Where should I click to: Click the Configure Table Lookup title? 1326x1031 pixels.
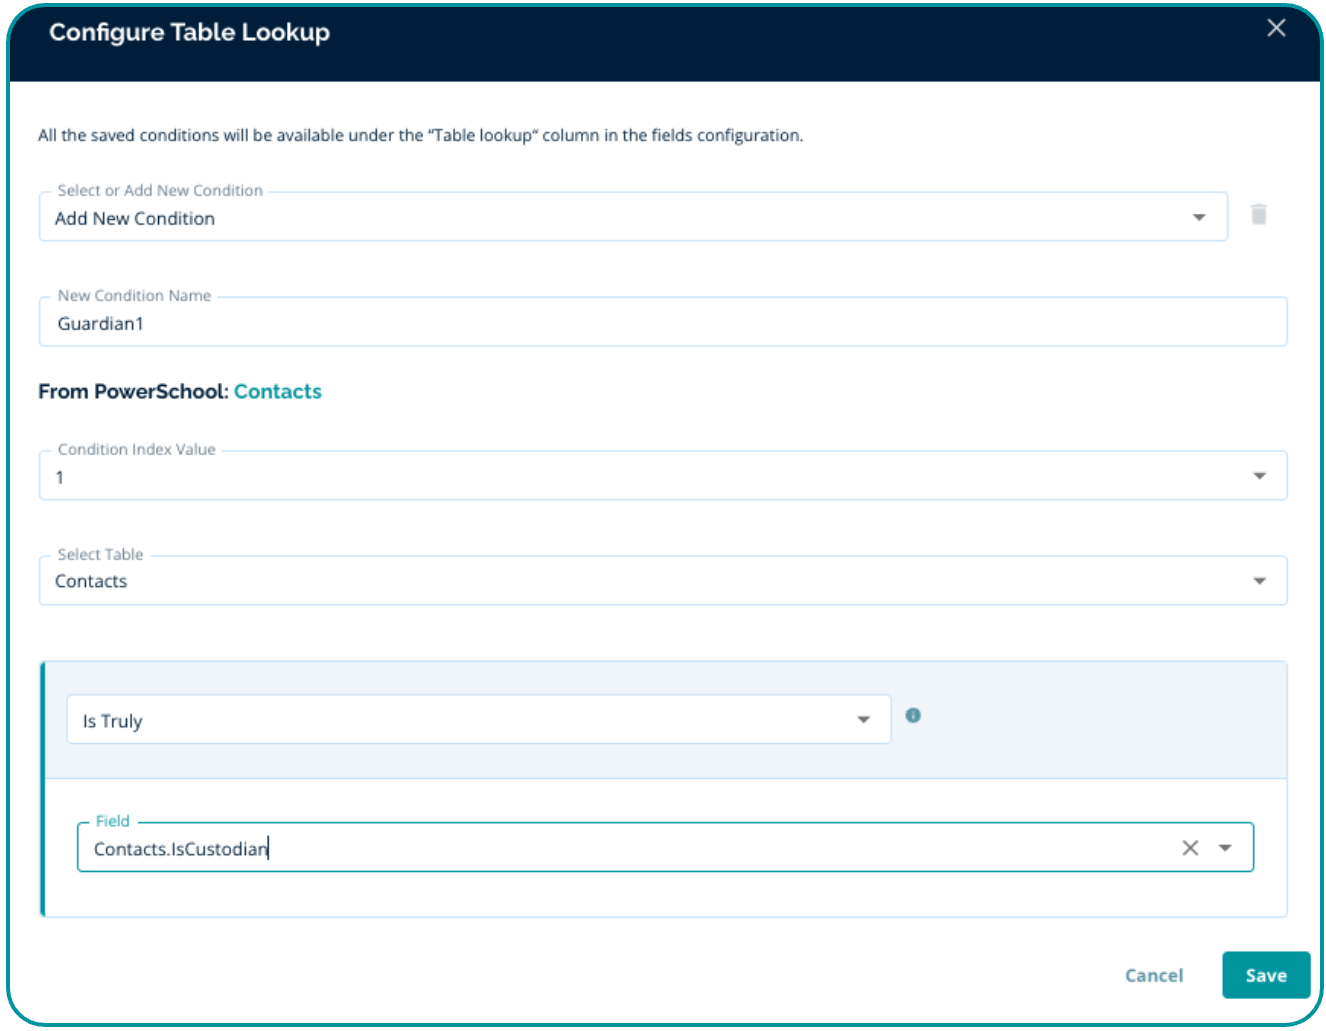189,32
